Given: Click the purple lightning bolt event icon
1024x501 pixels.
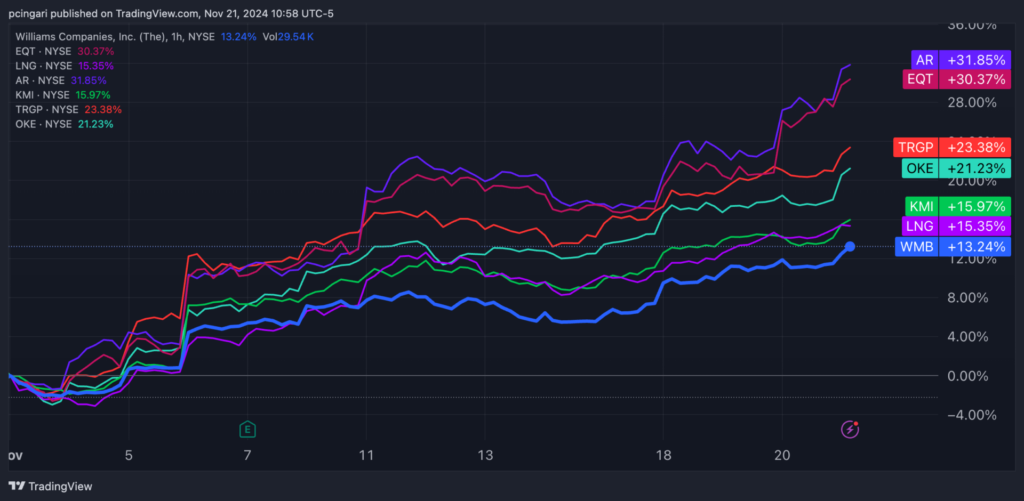Looking at the screenshot, I should pyautogui.click(x=849, y=430).
